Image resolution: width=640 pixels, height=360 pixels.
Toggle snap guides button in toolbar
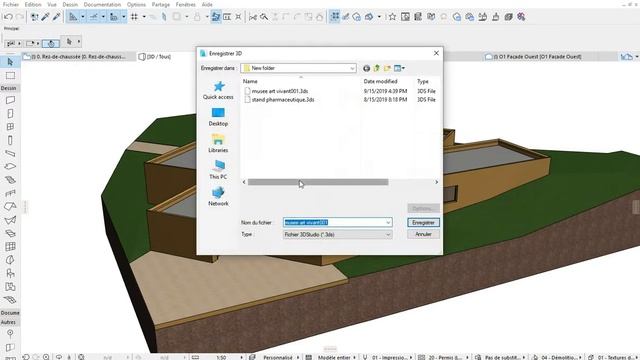94,17
